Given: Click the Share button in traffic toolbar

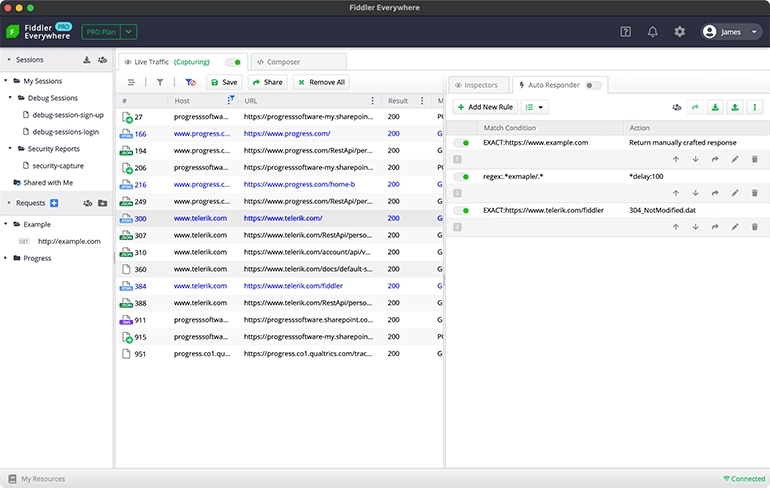Looking at the screenshot, I should click(268, 82).
